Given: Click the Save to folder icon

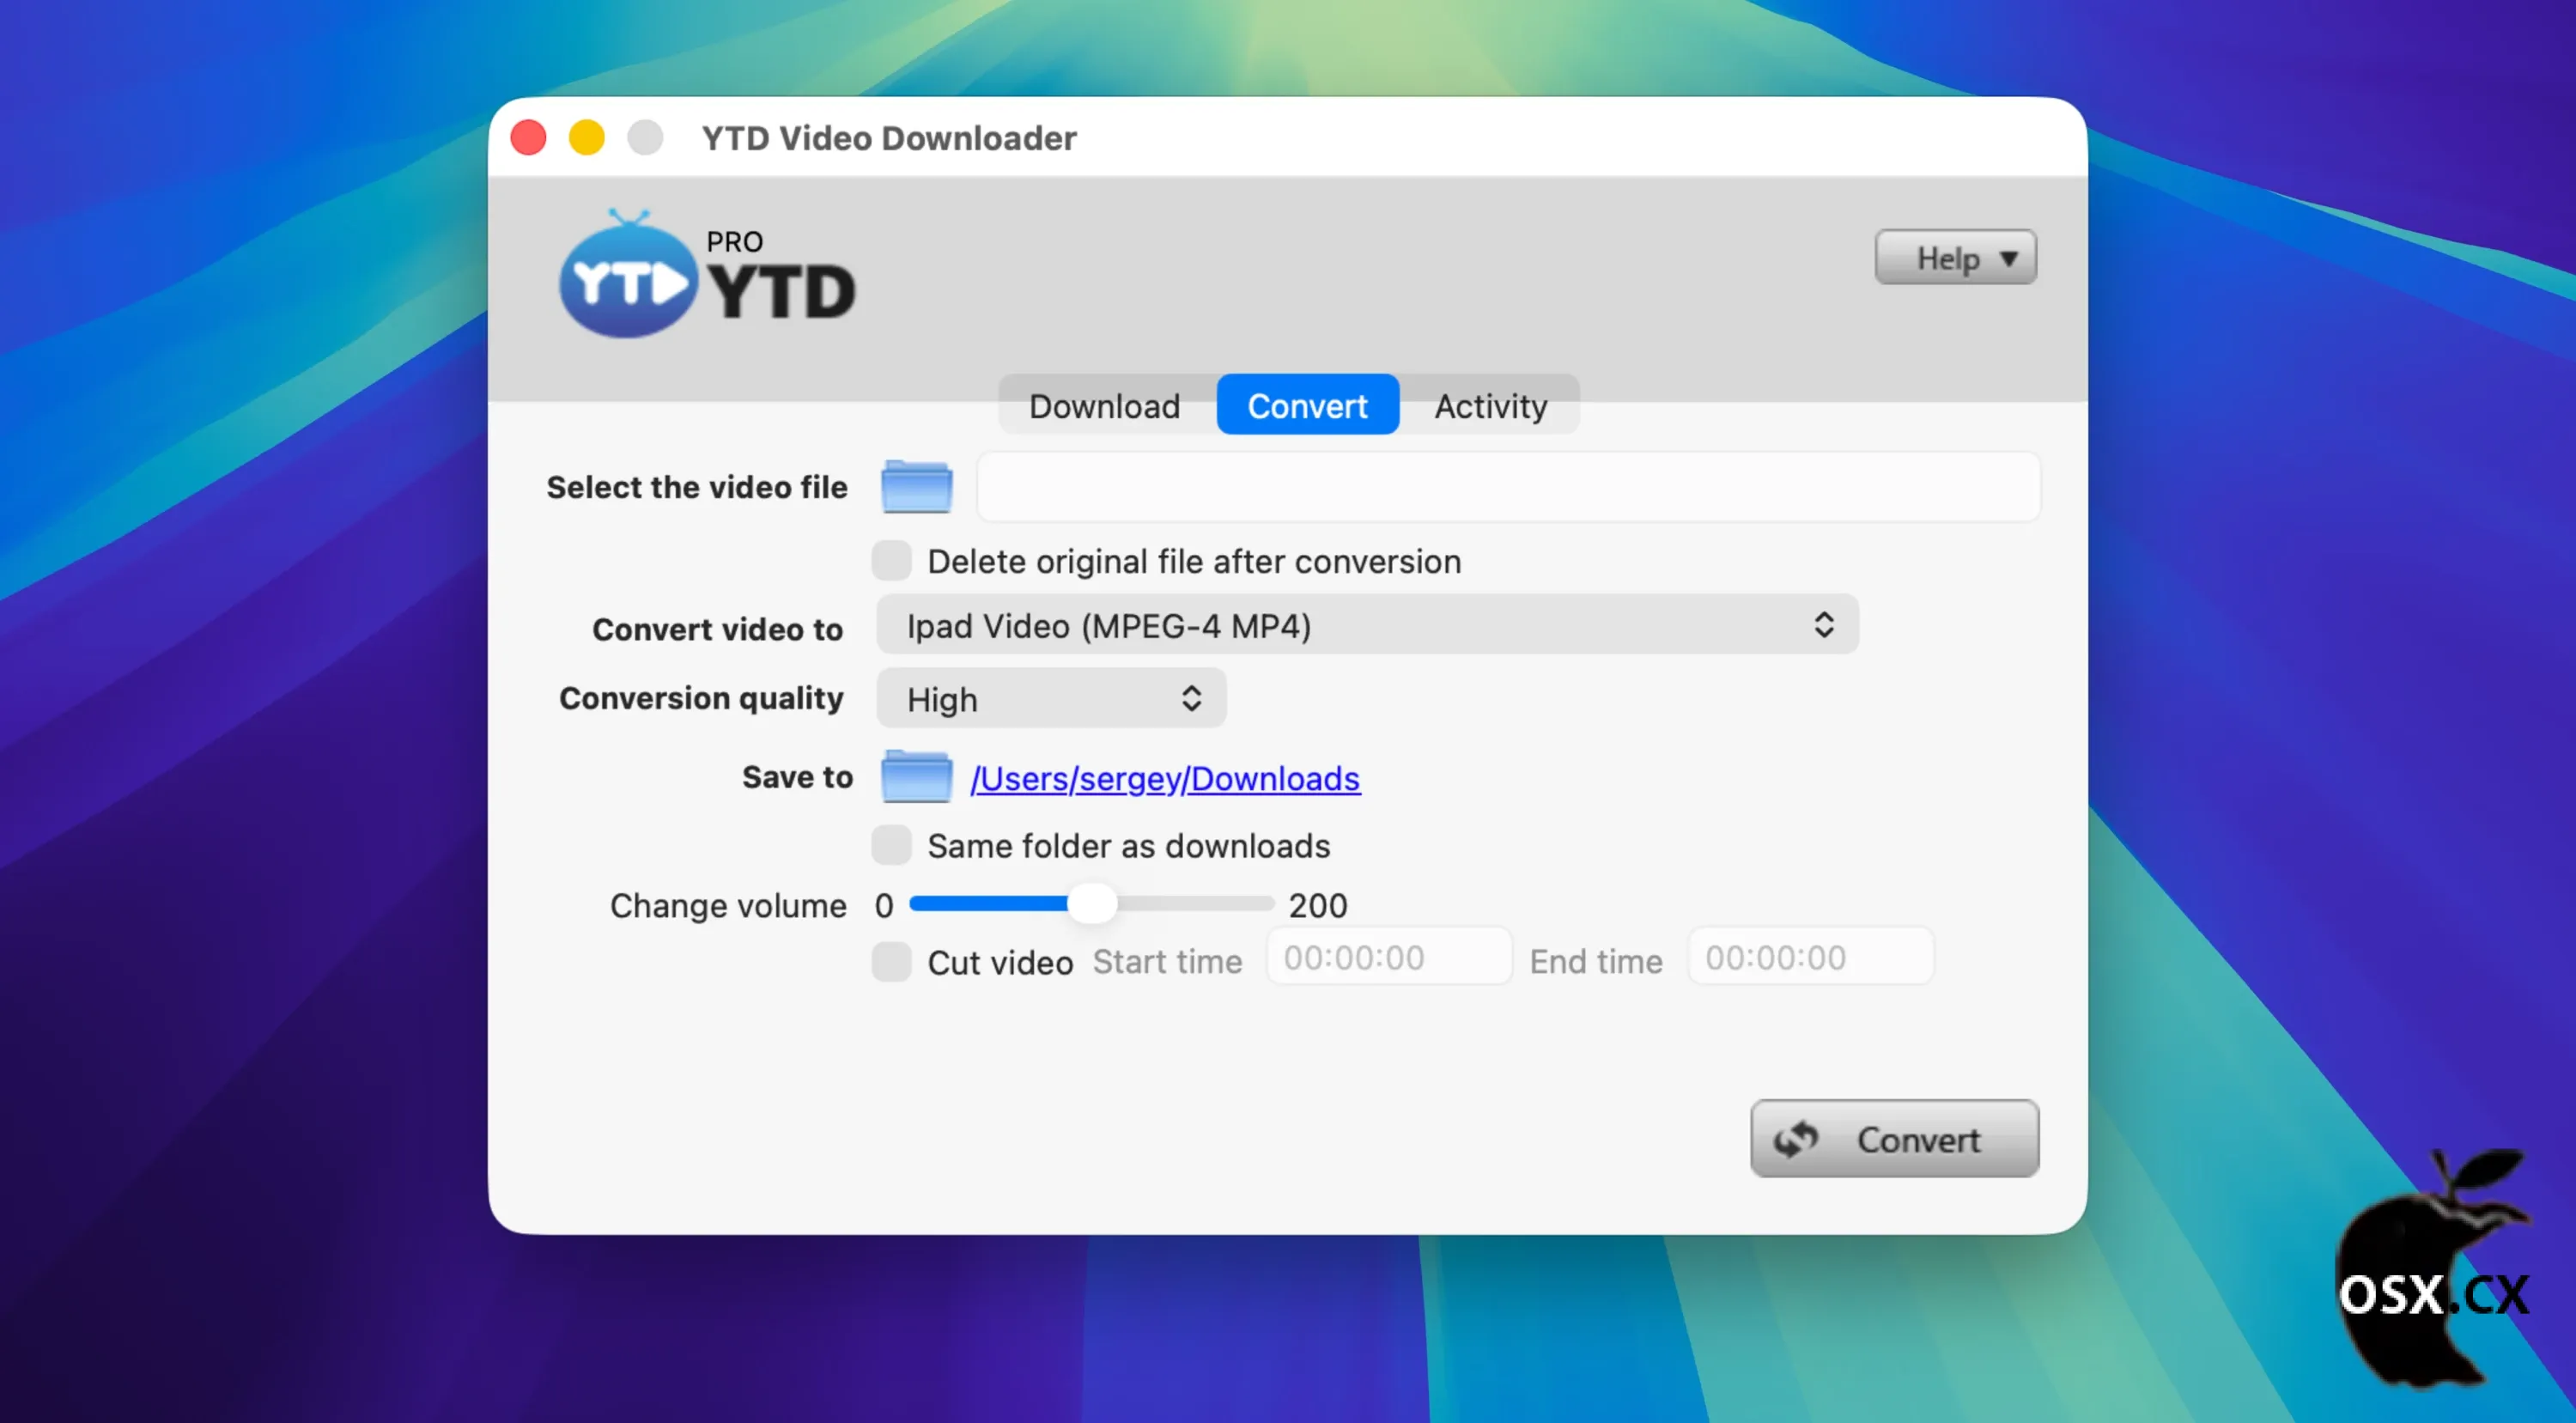Looking at the screenshot, I should pyautogui.click(x=916, y=777).
